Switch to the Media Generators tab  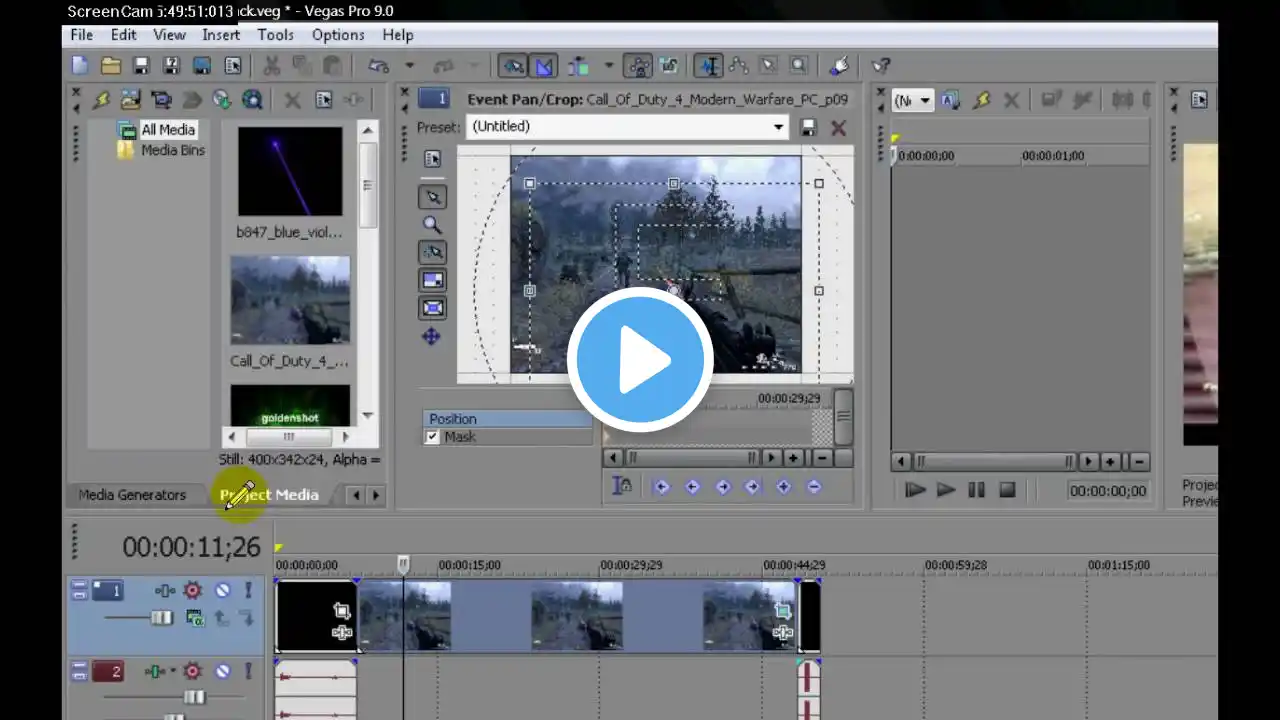click(132, 495)
